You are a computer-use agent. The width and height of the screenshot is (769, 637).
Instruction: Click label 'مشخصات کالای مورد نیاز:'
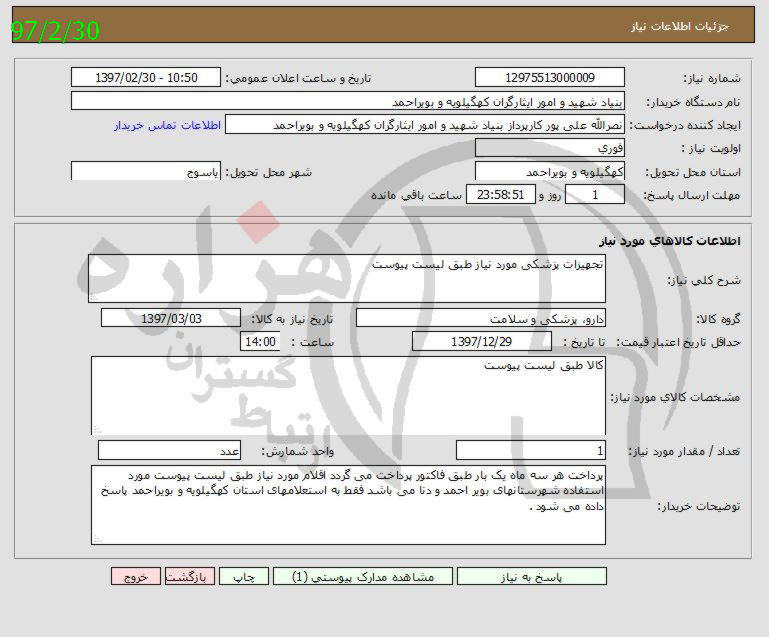675,397
